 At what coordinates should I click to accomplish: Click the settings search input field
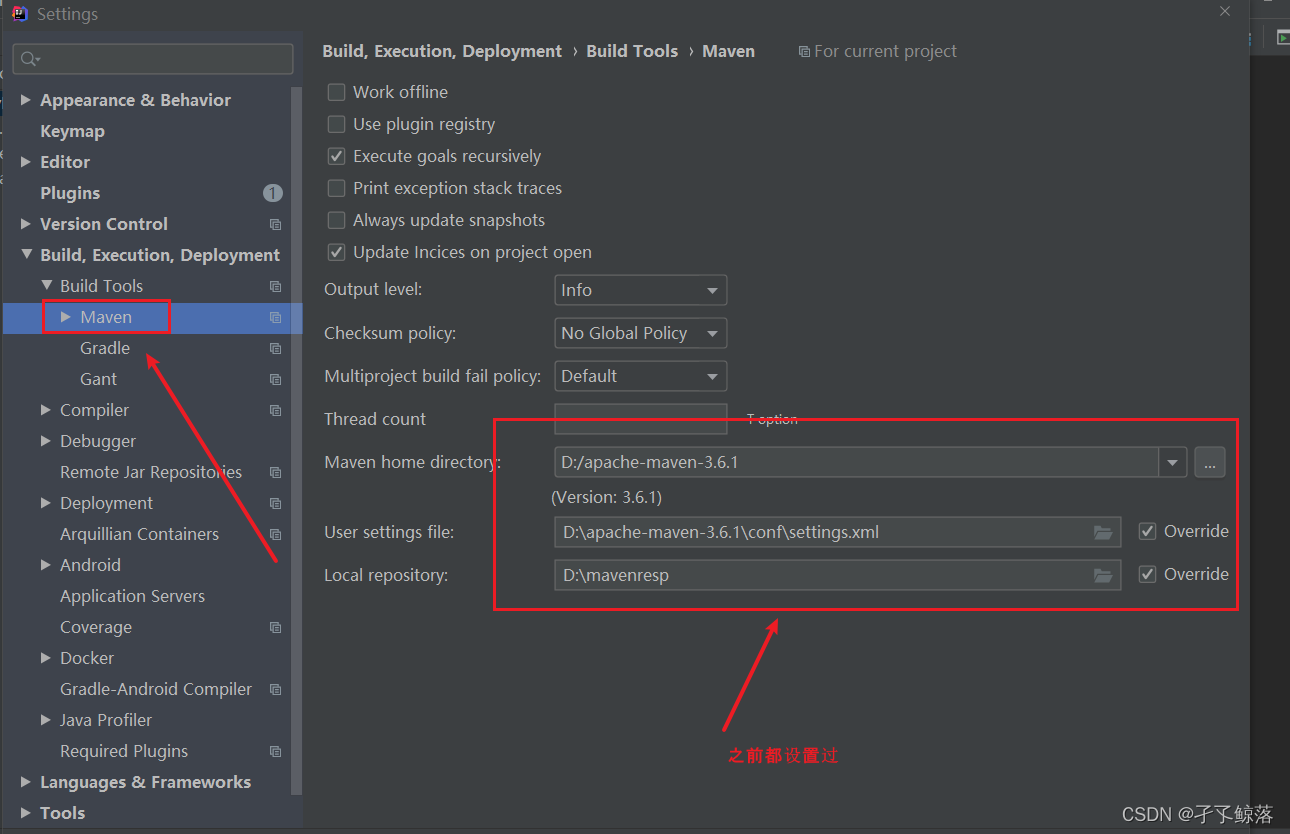tap(153, 59)
